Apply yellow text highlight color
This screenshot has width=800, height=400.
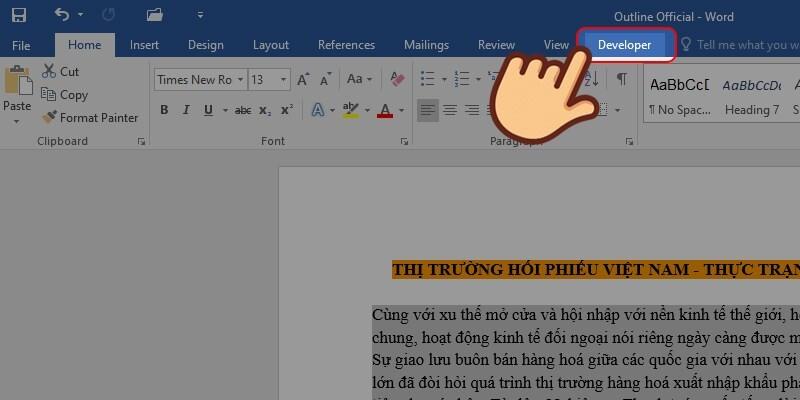351,110
